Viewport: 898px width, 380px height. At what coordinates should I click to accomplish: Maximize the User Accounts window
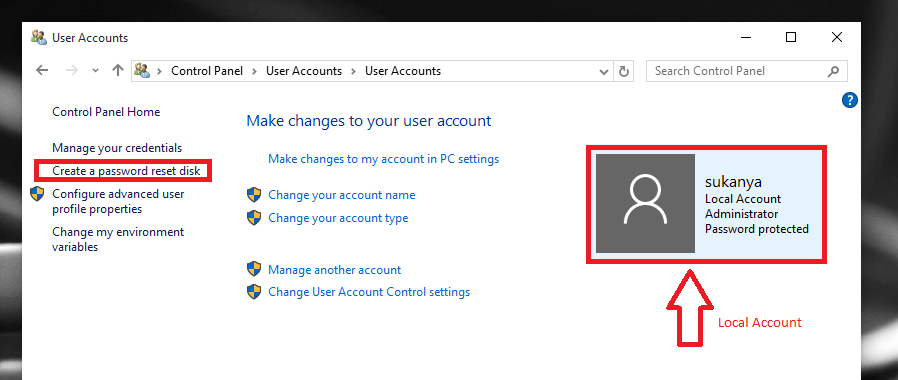[x=791, y=37]
